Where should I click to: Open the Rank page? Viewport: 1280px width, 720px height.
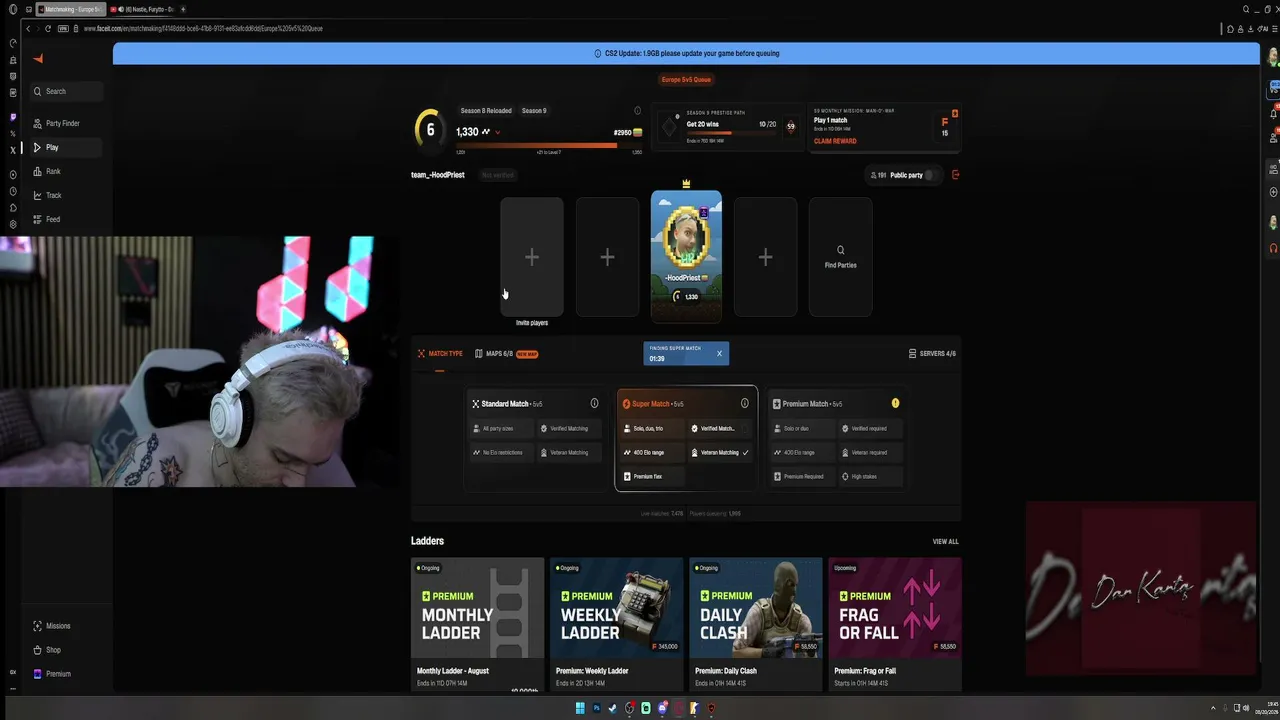point(64,171)
